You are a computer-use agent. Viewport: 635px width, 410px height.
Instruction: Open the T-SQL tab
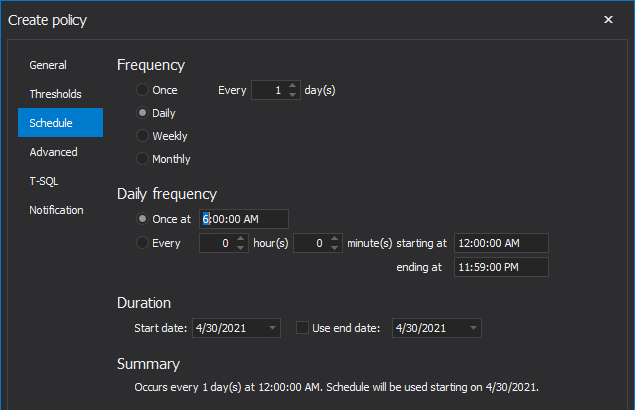coord(44,181)
